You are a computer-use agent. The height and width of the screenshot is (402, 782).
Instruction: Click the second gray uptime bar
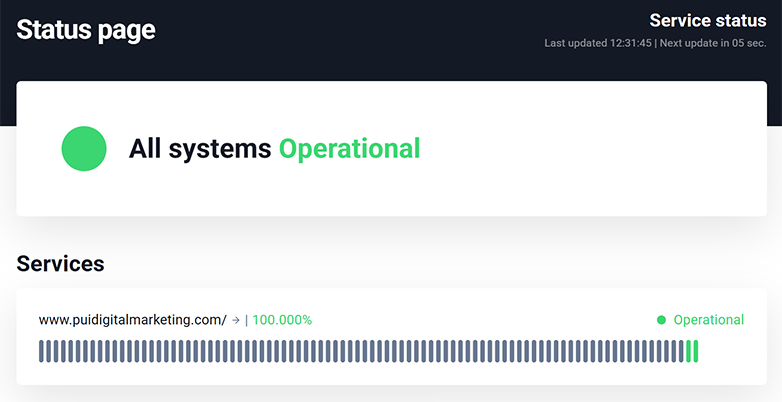click(50, 351)
